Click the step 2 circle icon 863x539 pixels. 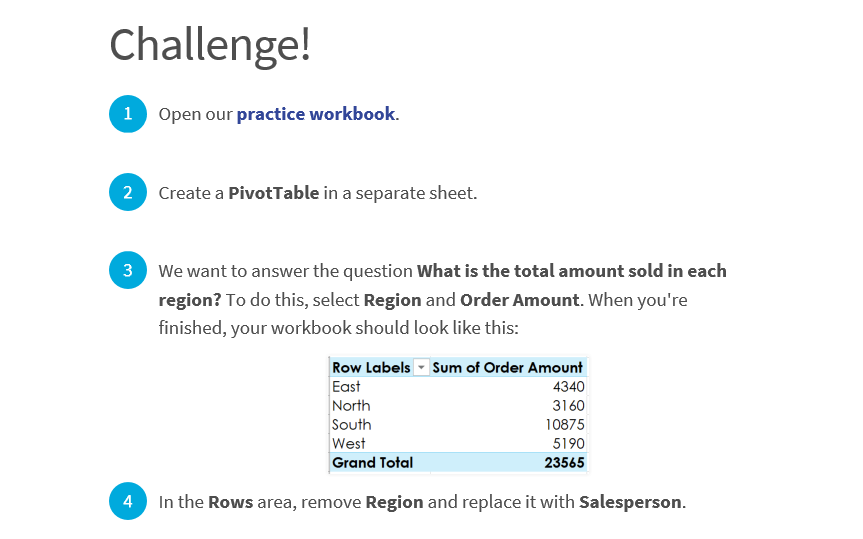coord(128,192)
